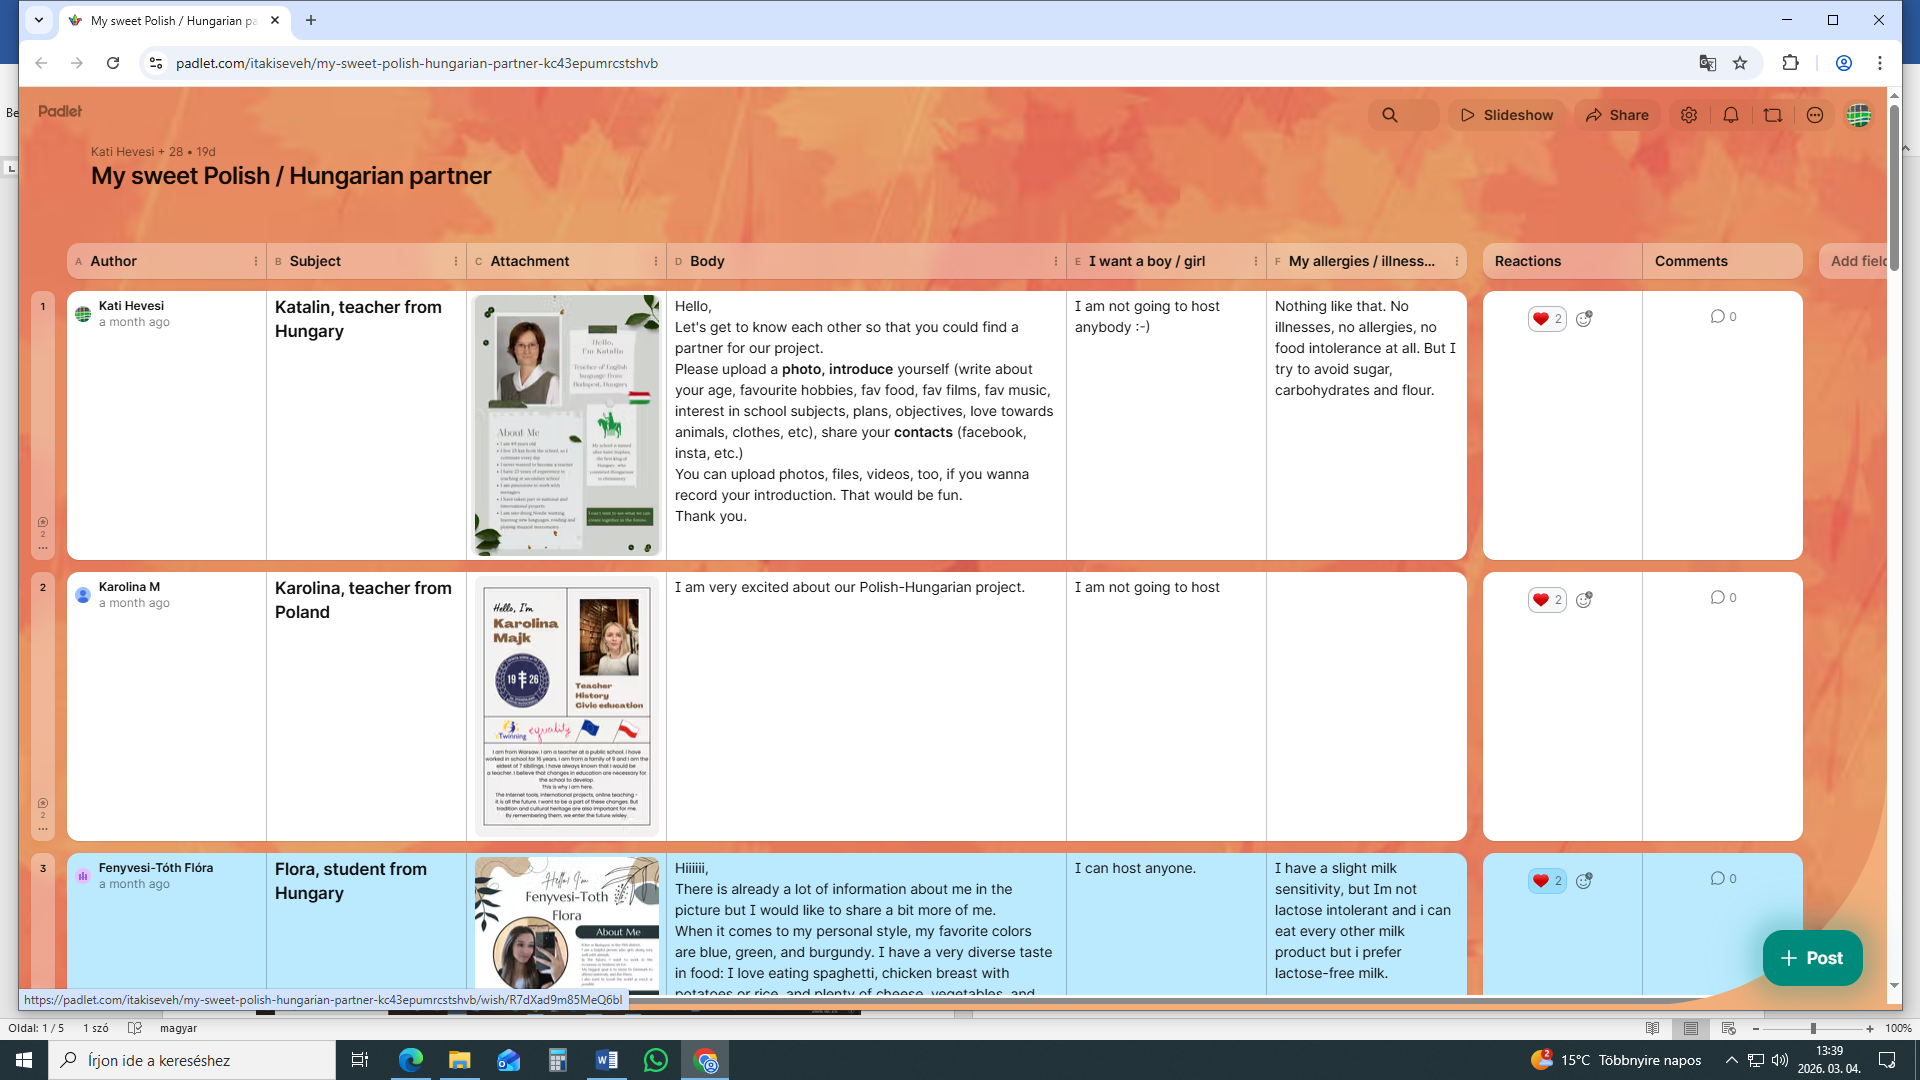
Task: Open Body column options menu
Action: coord(1056,261)
